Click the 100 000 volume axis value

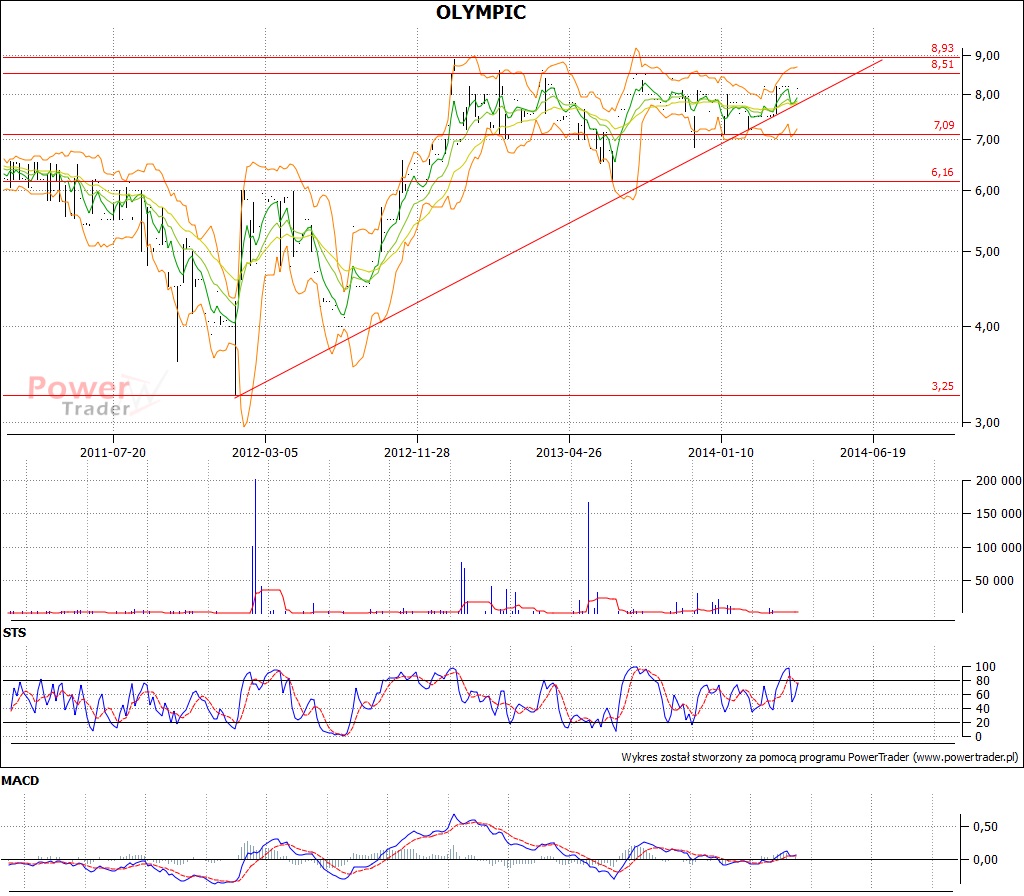pos(999,547)
